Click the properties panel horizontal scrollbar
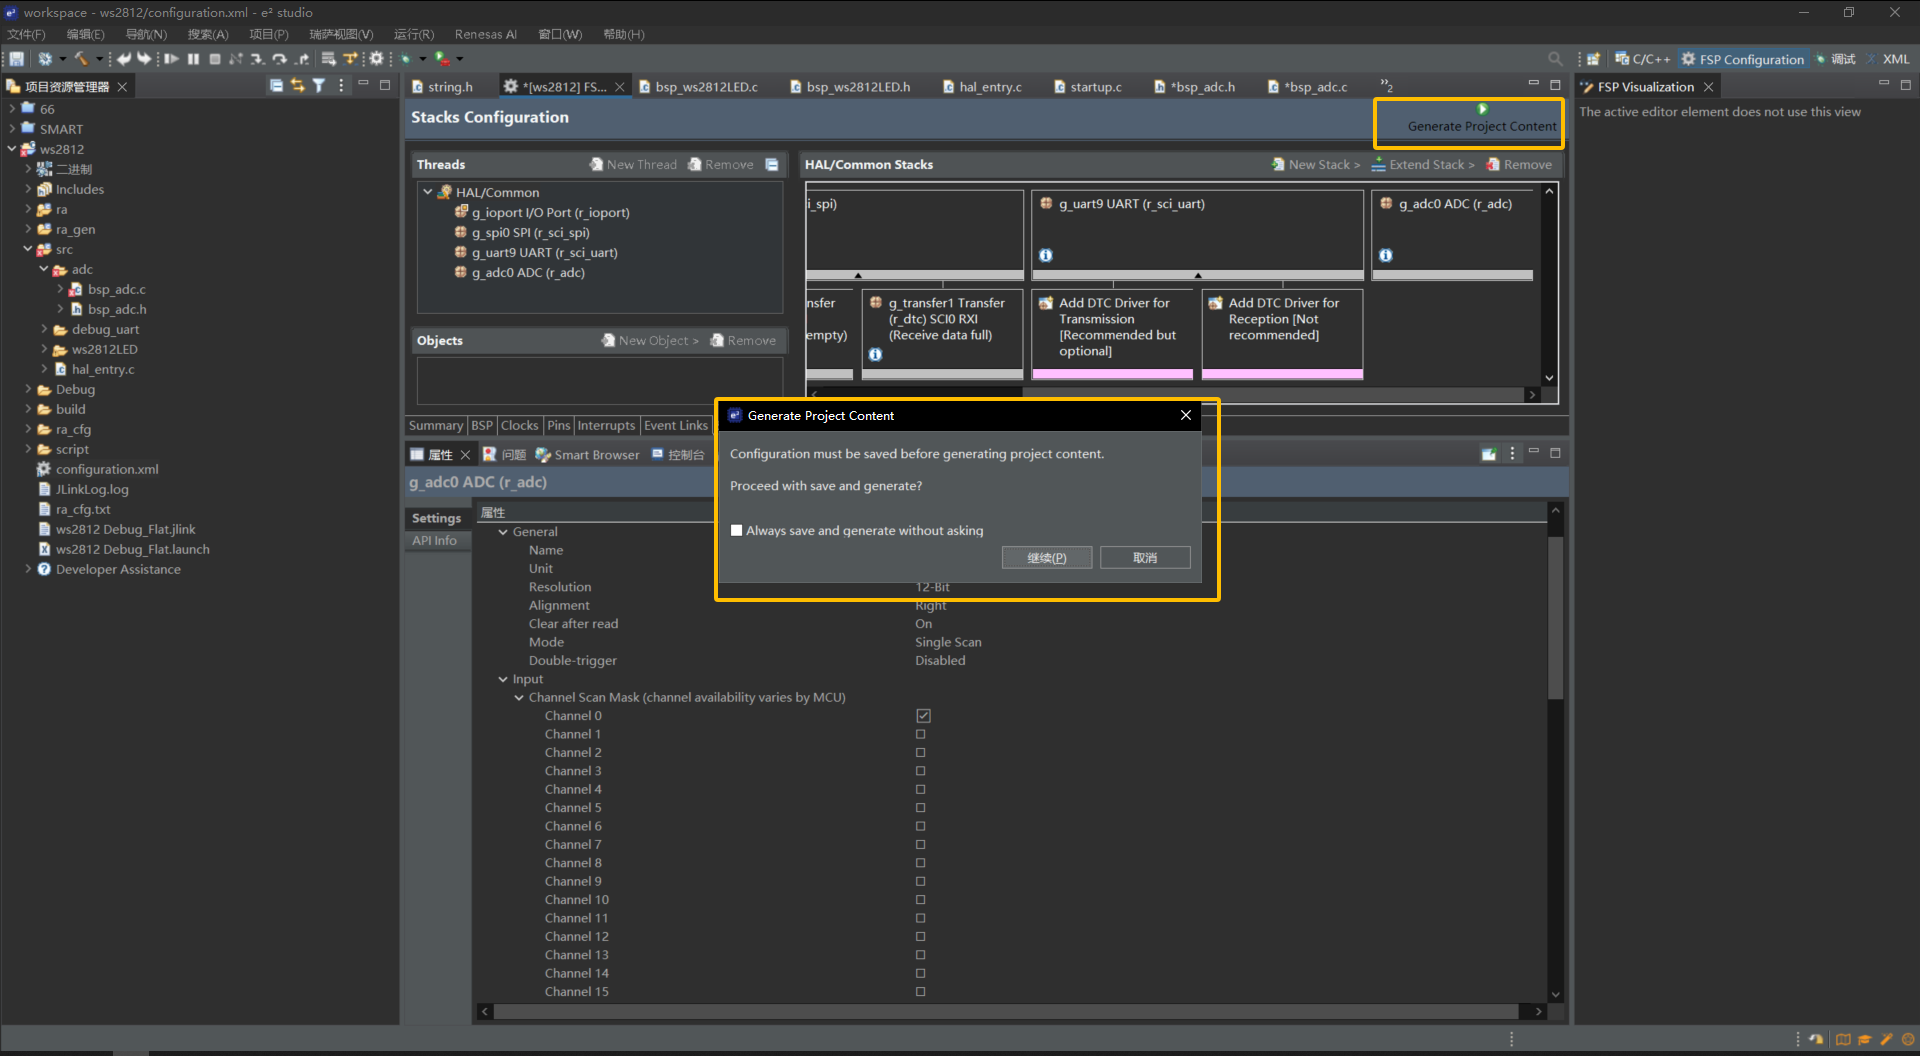 [x=1005, y=1012]
